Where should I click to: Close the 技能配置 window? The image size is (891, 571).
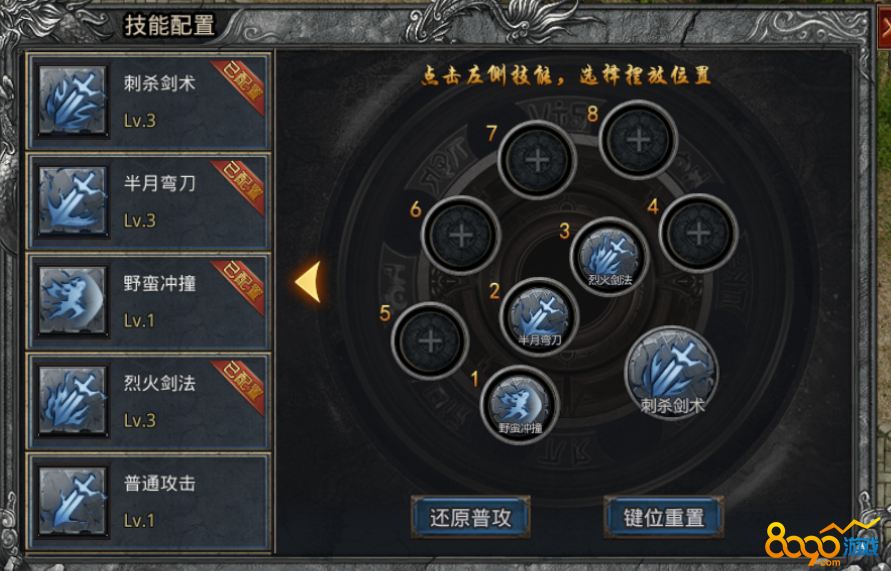point(884,27)
